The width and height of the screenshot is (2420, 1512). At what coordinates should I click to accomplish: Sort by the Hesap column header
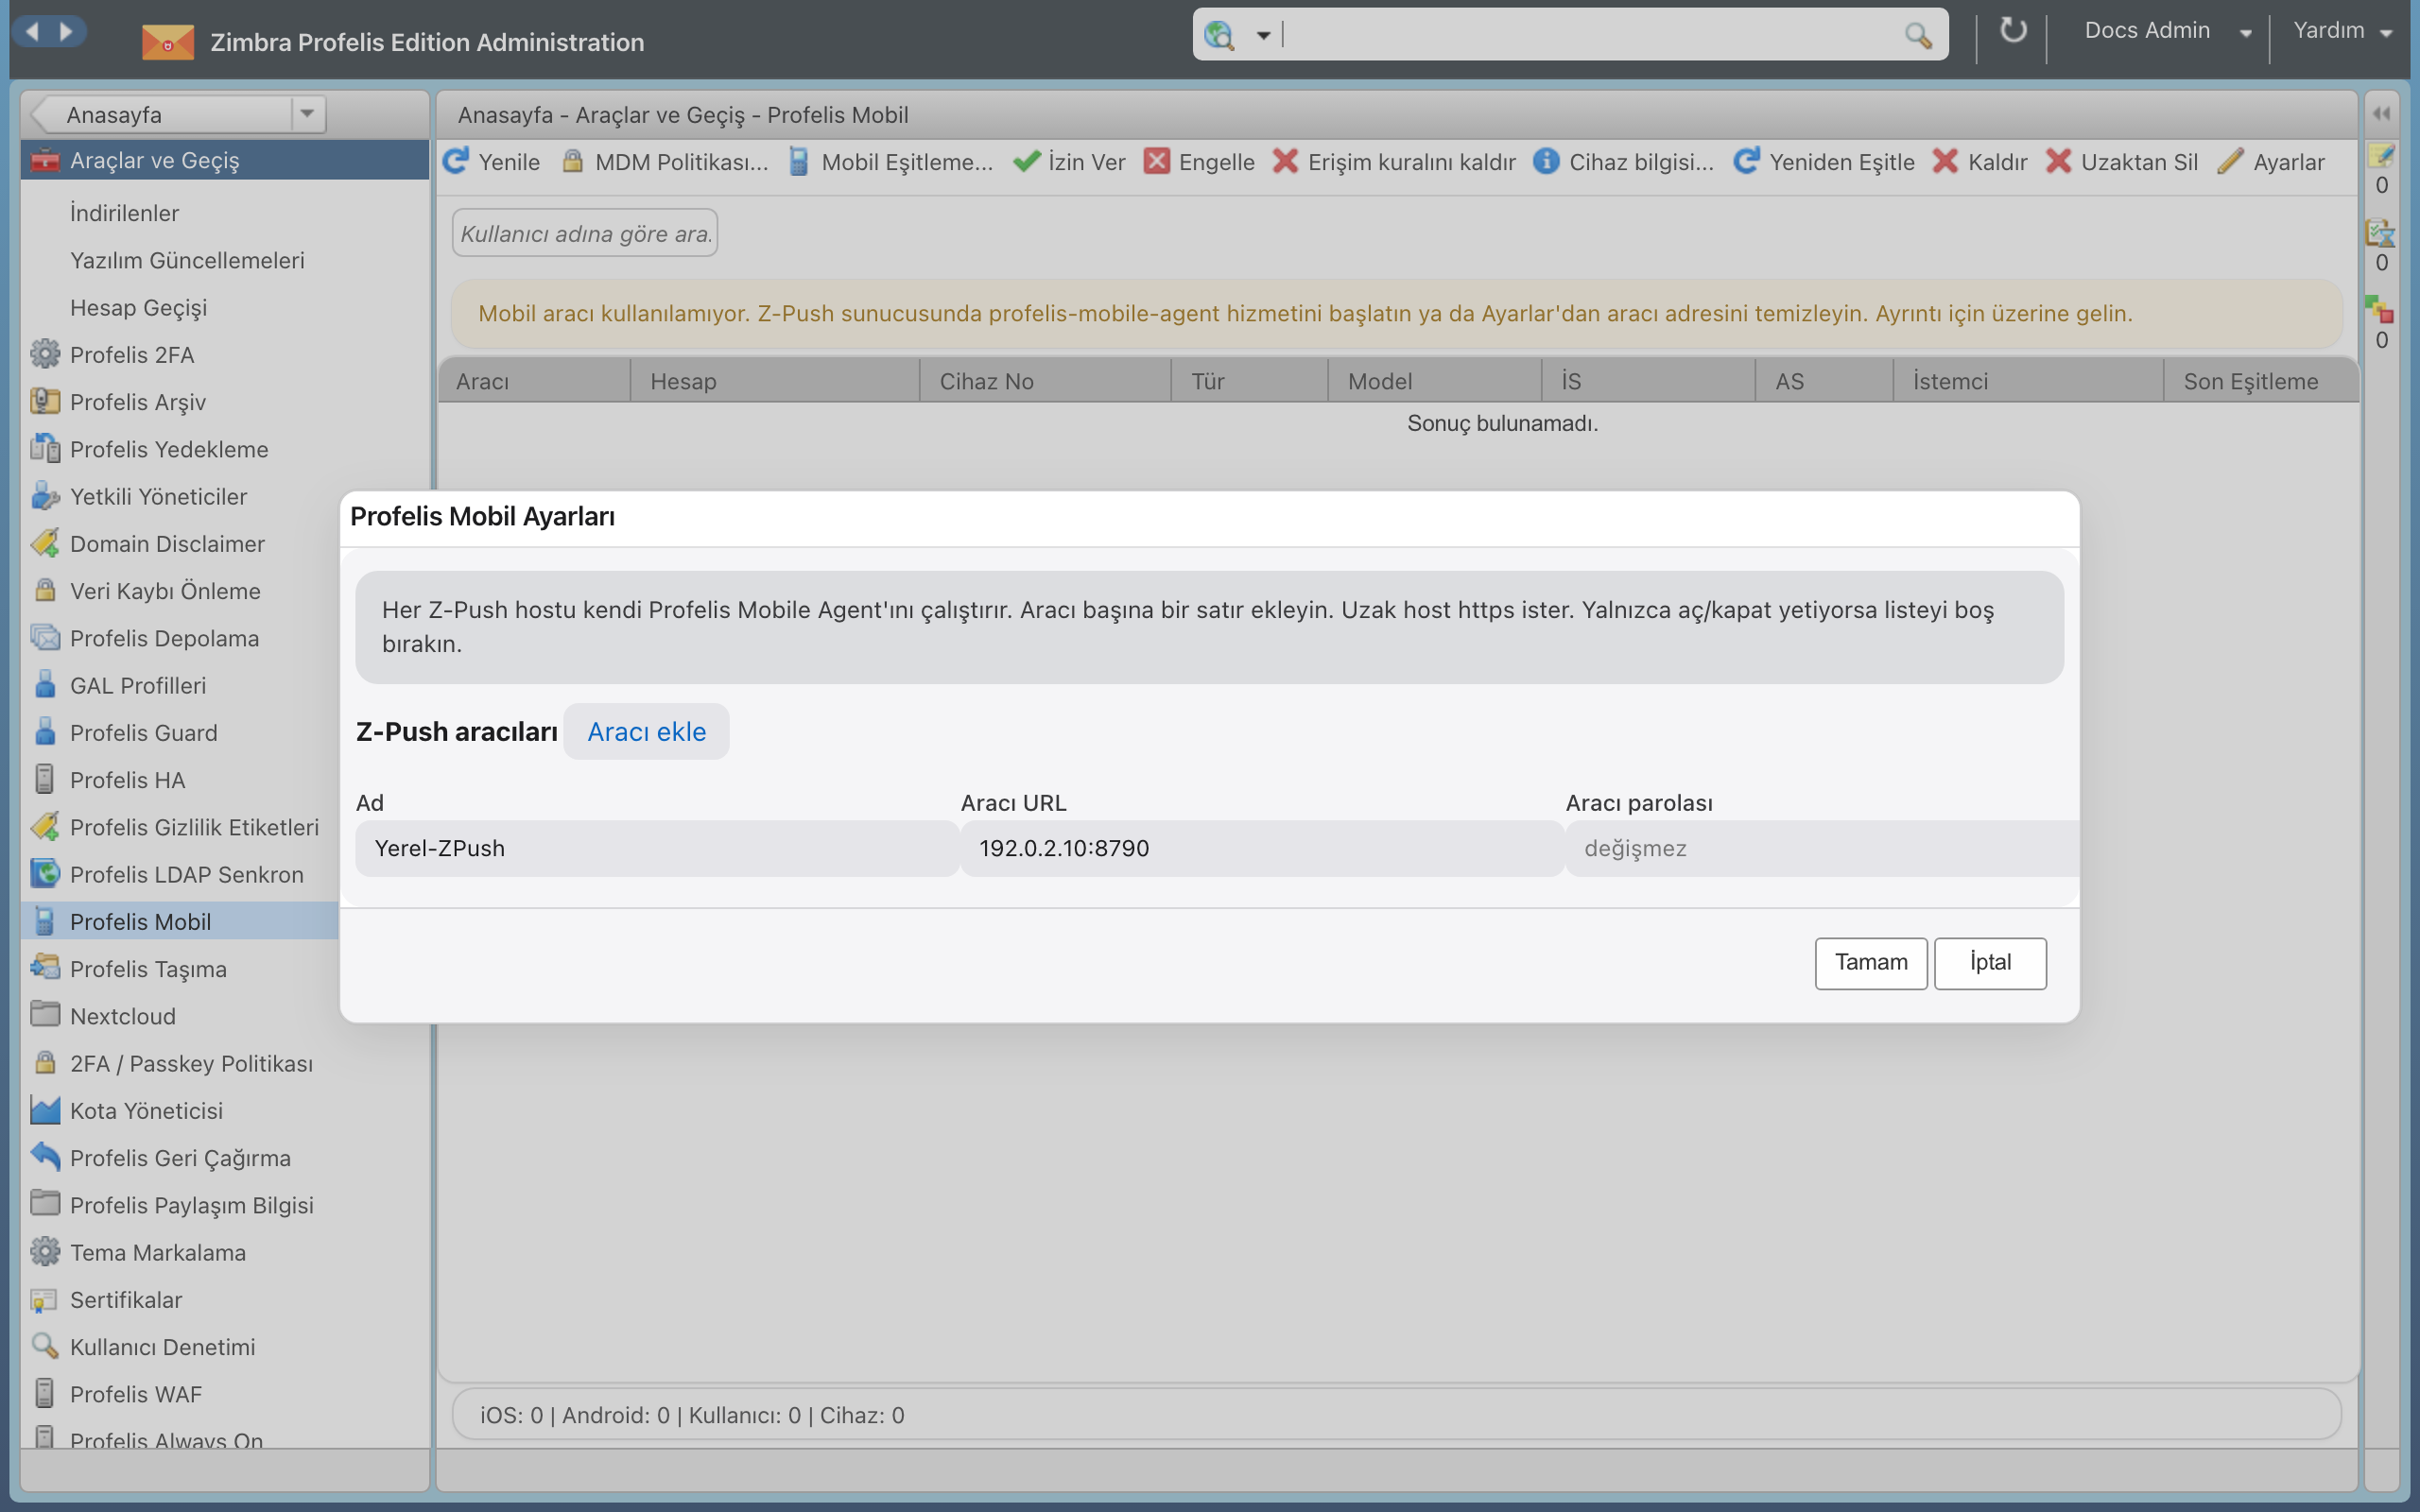774,381
